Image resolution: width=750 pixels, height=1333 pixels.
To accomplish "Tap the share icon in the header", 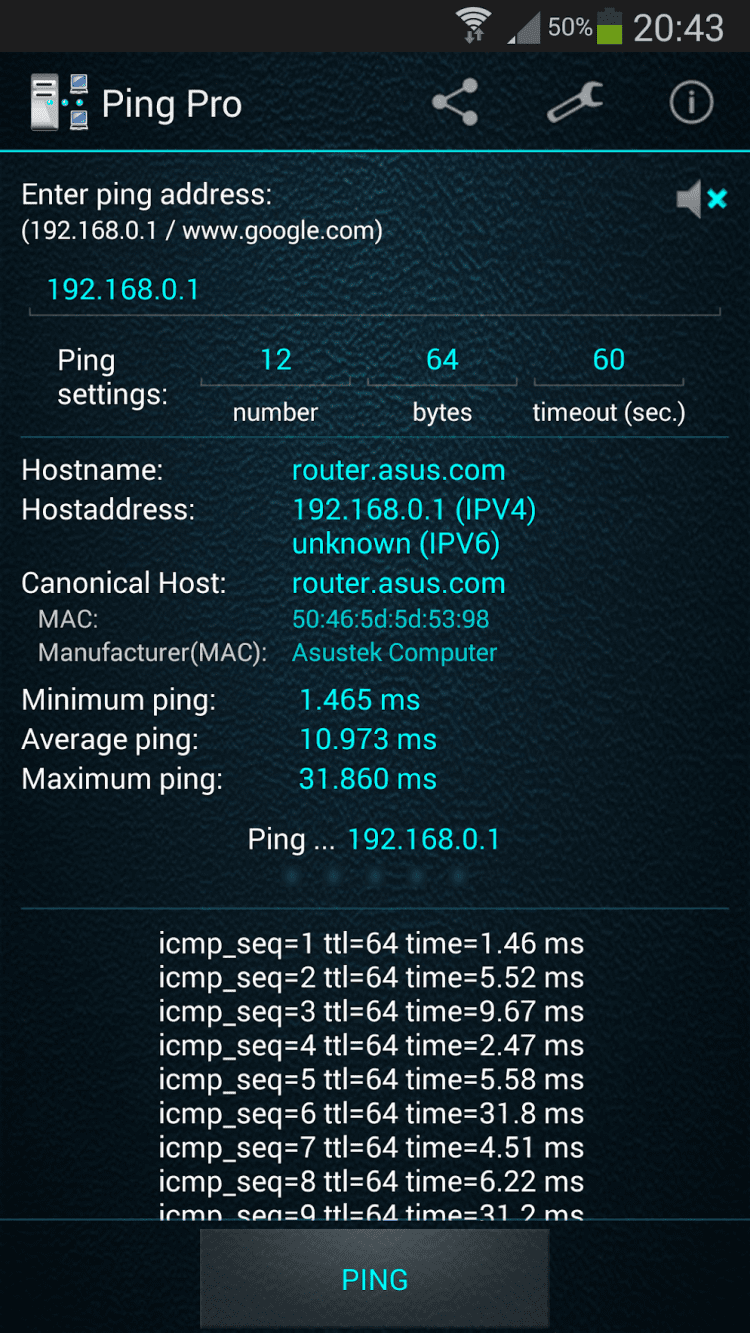I will point(455,103).
